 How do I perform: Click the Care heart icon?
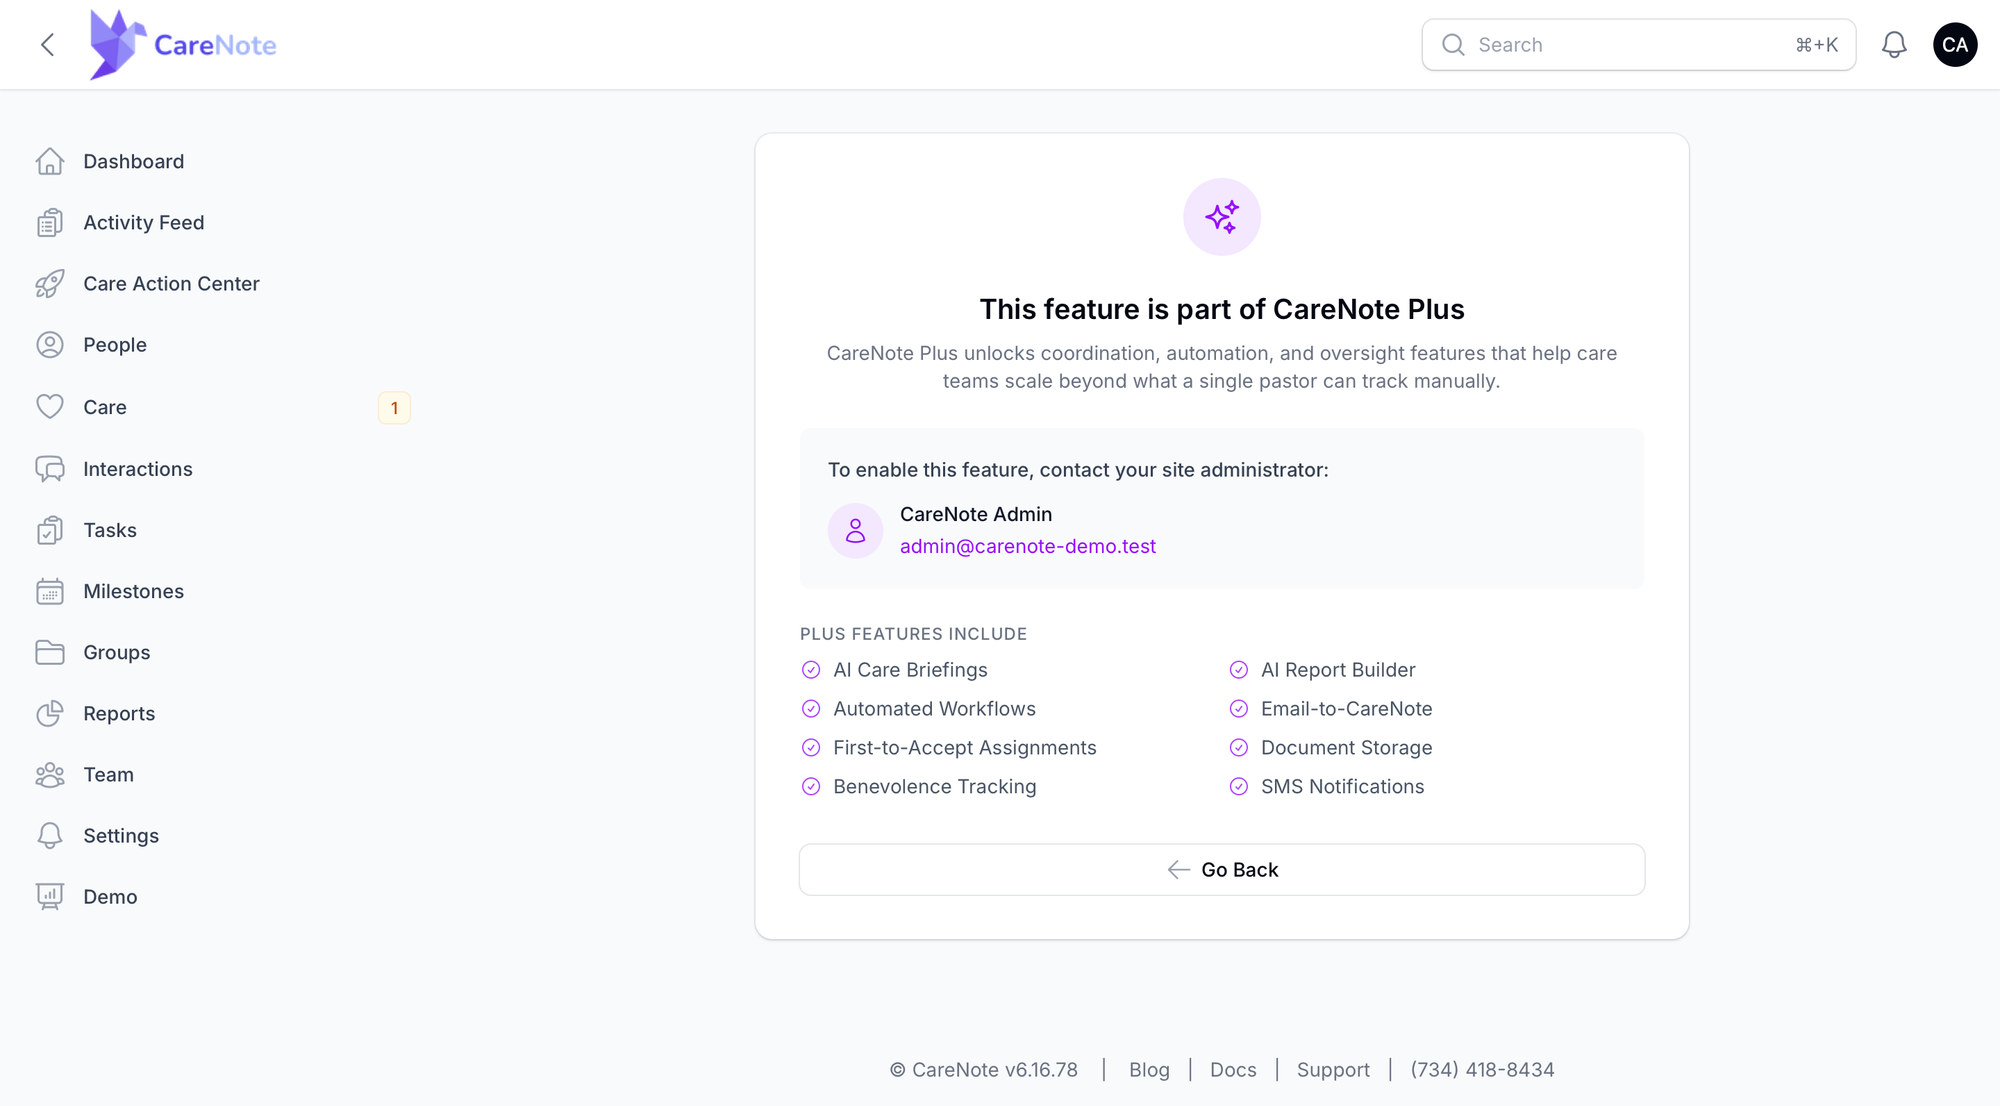50,407
